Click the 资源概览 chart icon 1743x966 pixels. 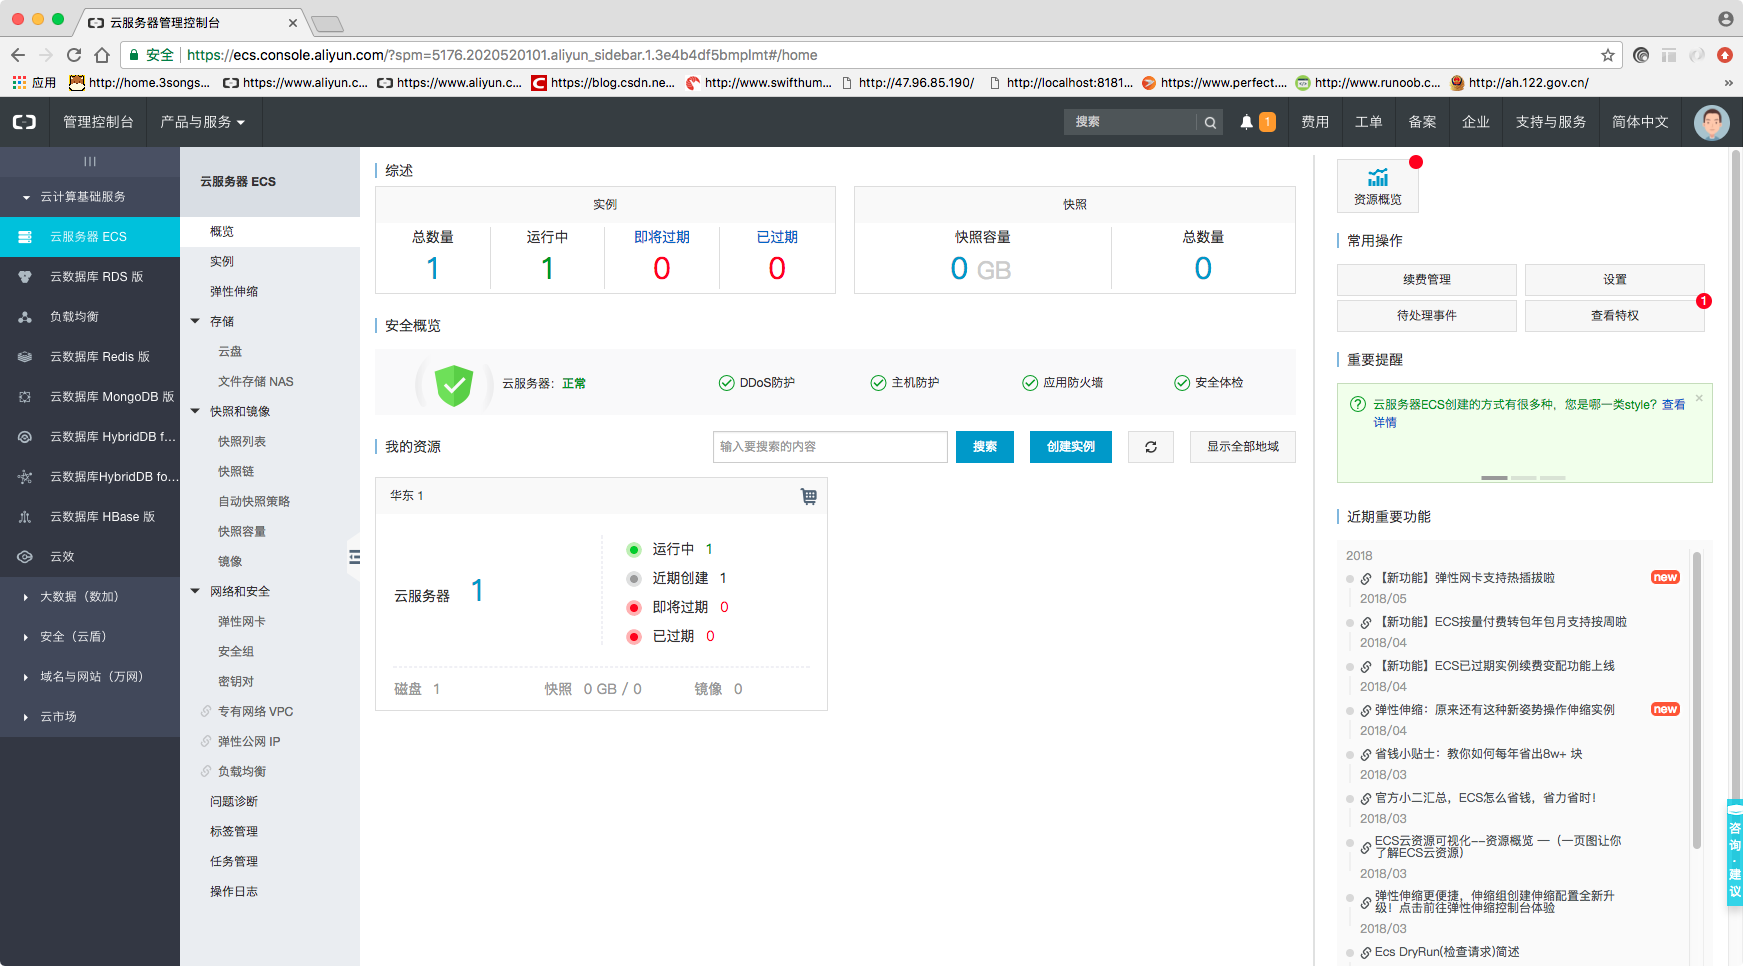[x=1378, y=178]
